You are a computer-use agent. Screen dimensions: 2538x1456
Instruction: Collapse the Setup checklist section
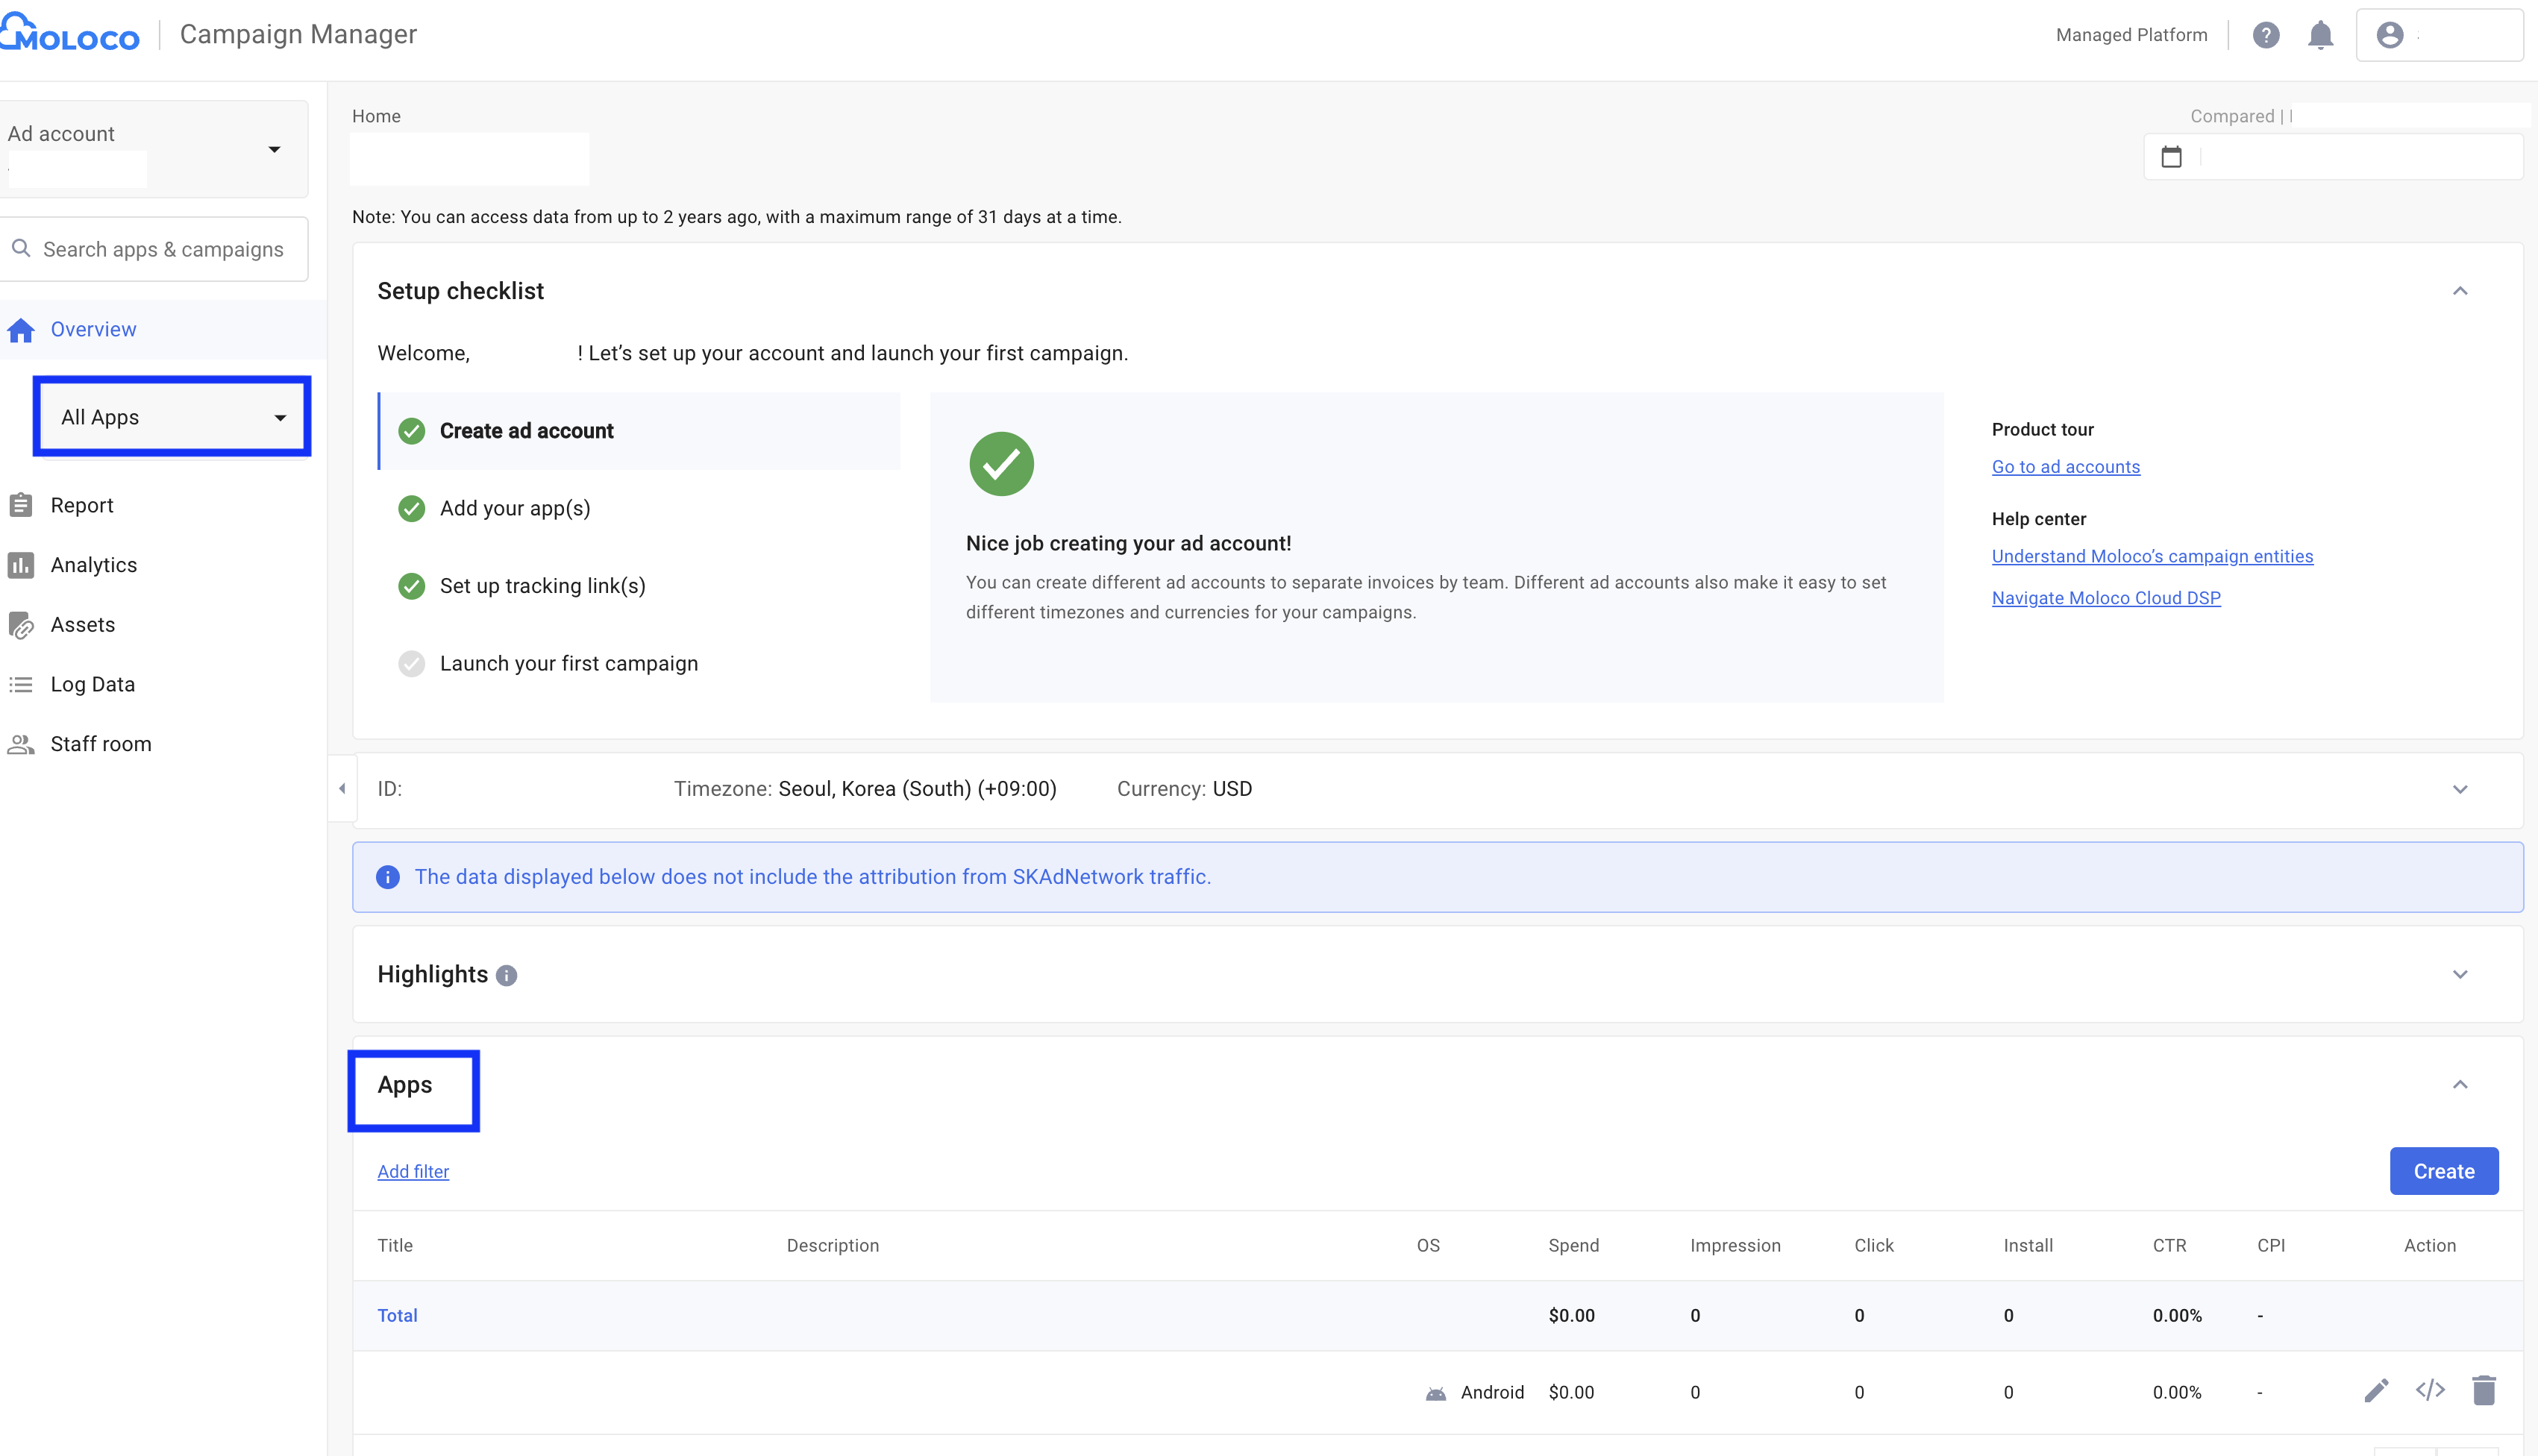(2460, 291)
